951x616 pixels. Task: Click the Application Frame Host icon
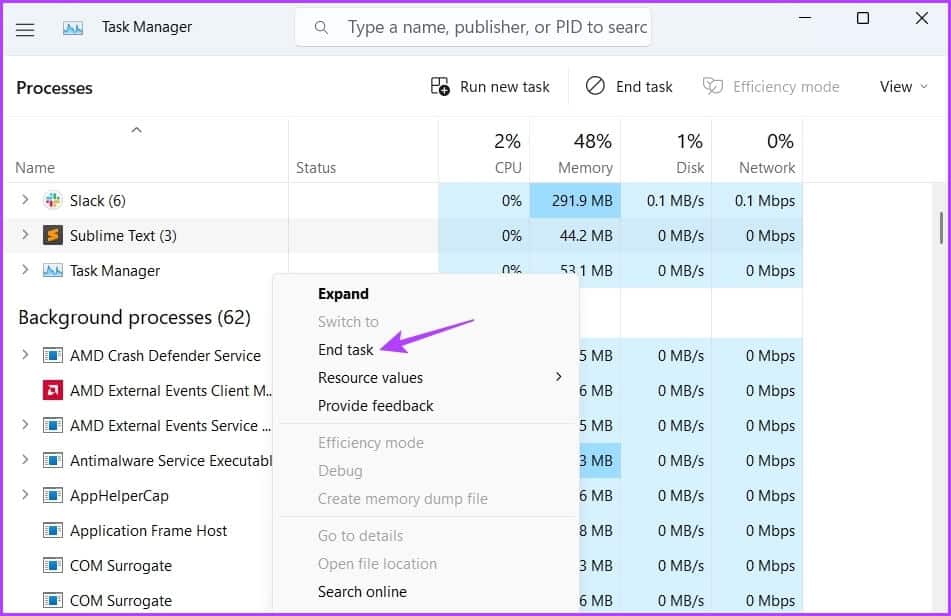[x=53, y=531]
